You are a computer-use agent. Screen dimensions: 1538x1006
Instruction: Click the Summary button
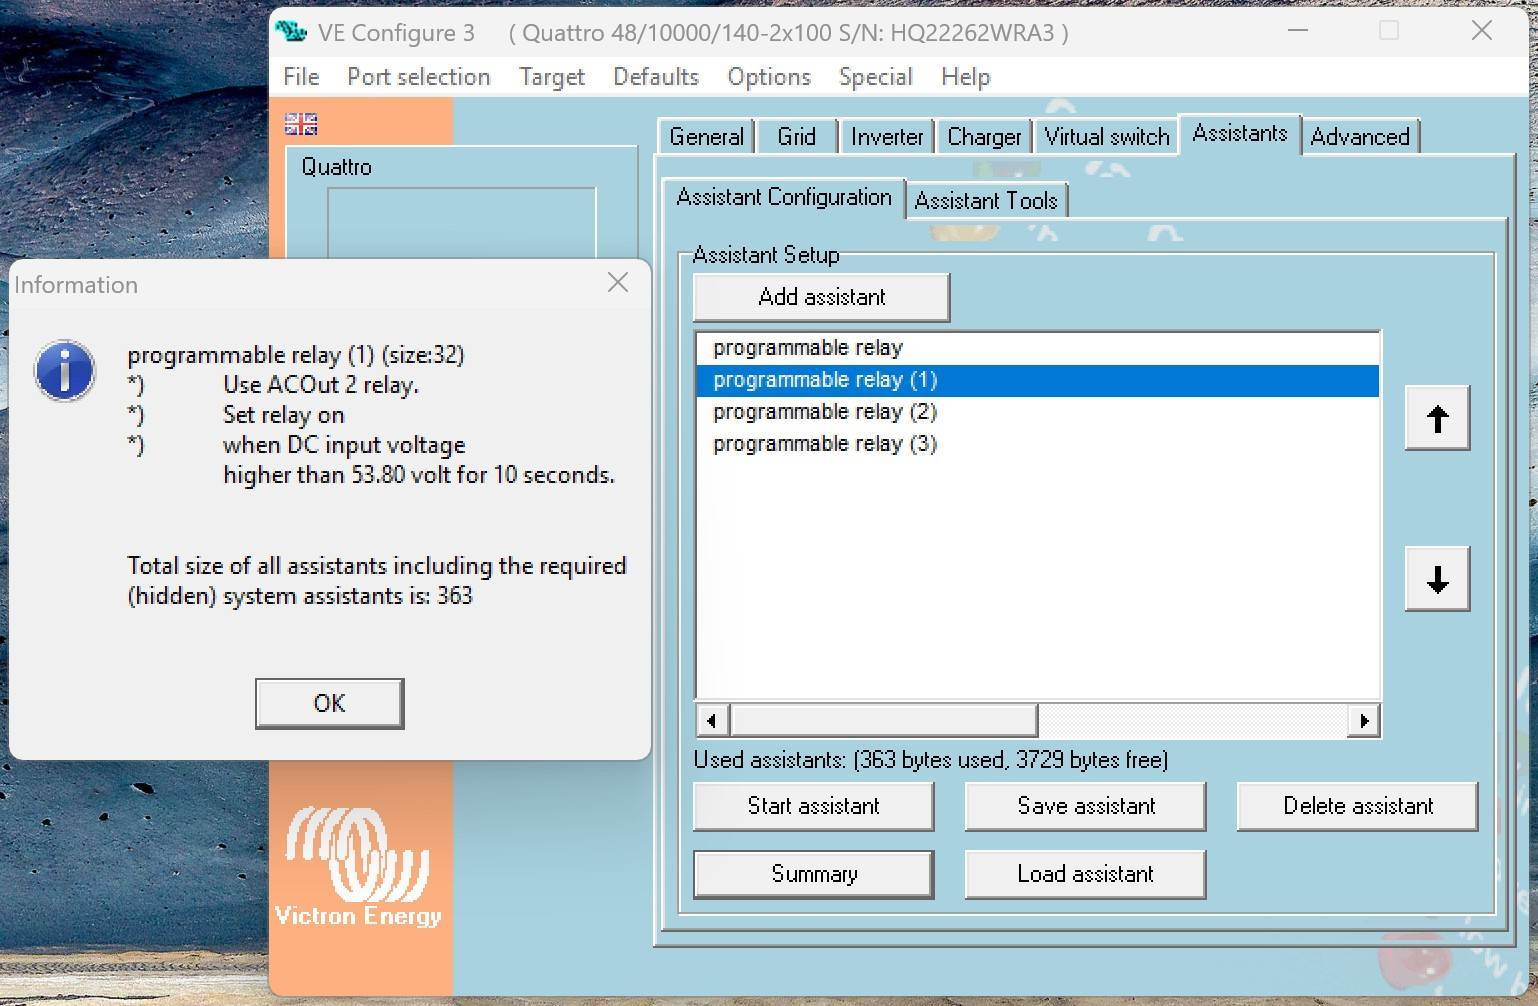click(x=813, y=874)
